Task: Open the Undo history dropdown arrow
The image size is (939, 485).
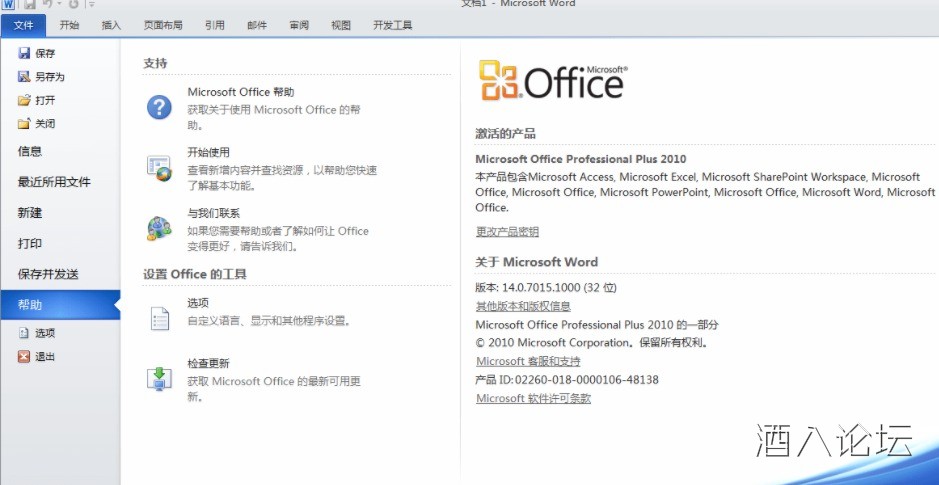Action: [59, 4]
